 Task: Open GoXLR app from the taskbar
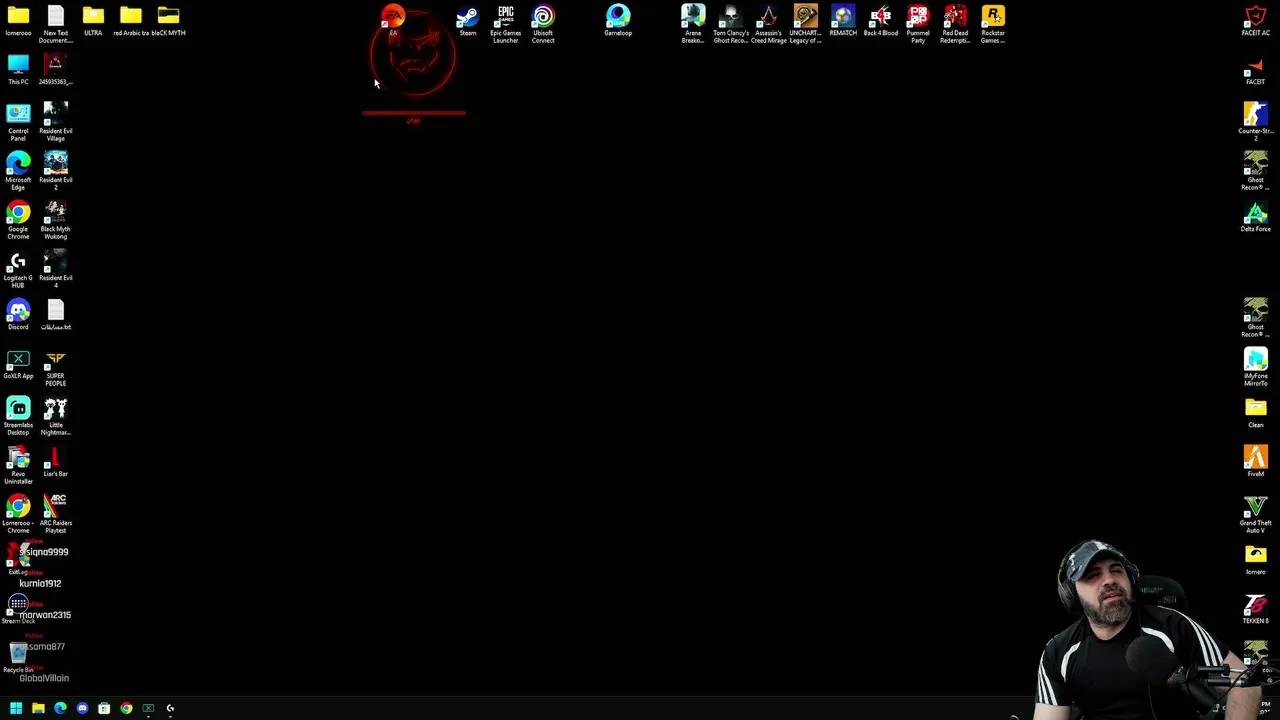[148, 708]
